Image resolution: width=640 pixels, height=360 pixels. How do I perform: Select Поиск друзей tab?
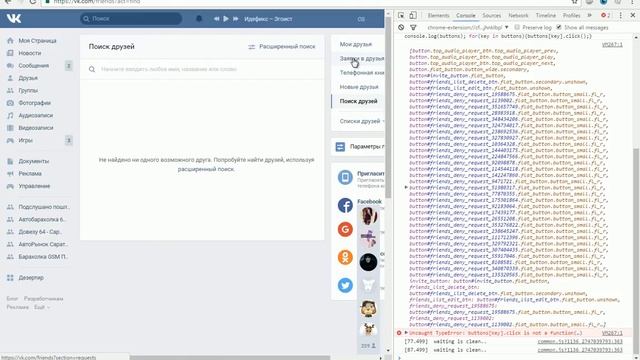pyautogui.click(x=358, y=101)
